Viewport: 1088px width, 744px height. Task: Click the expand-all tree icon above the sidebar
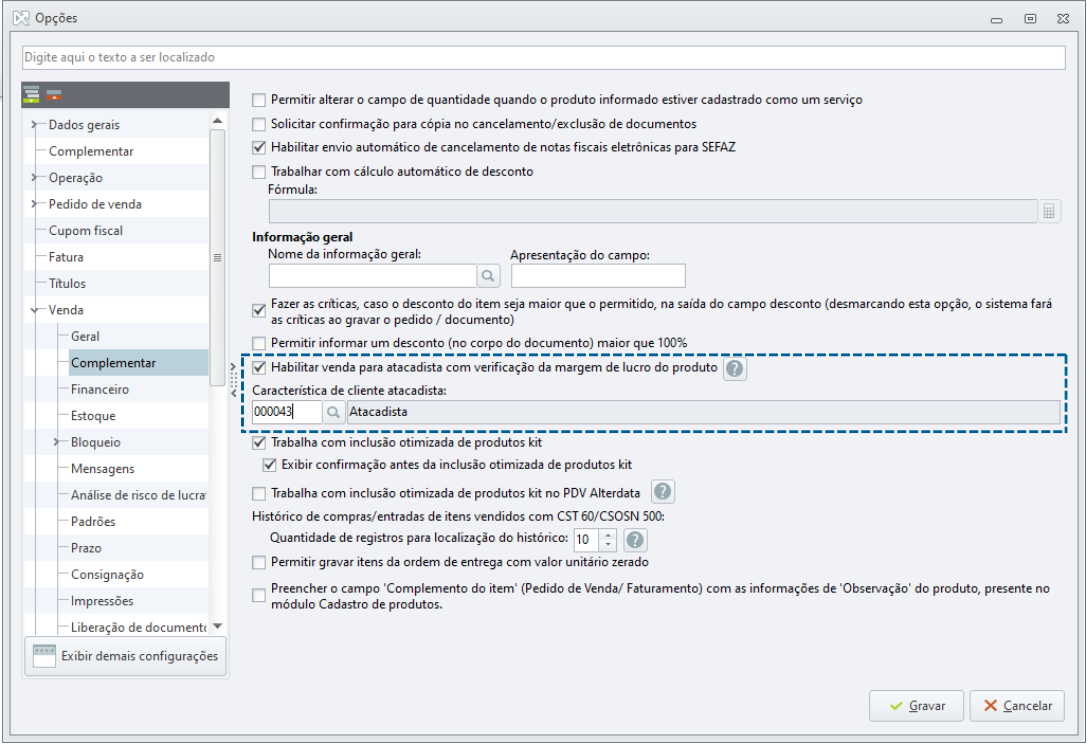(31, 94)
